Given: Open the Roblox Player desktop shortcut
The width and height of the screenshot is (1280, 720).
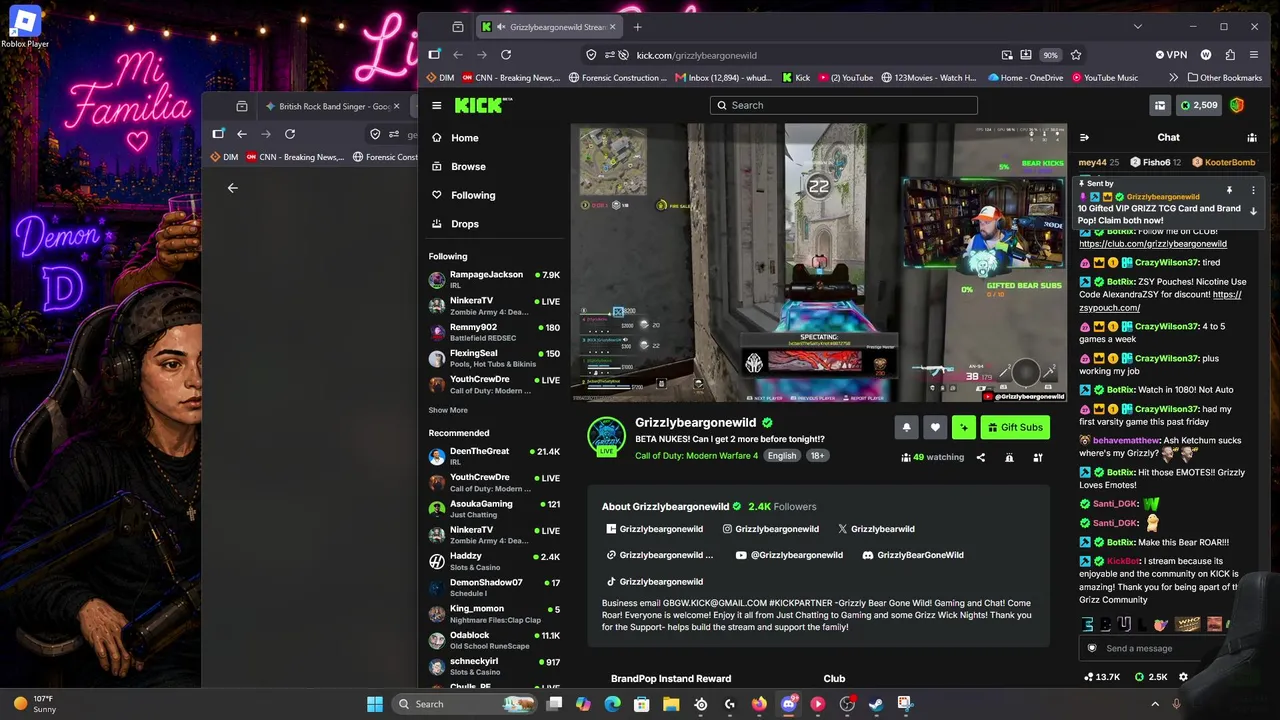Looking at the screenshot, I should 25,26.
